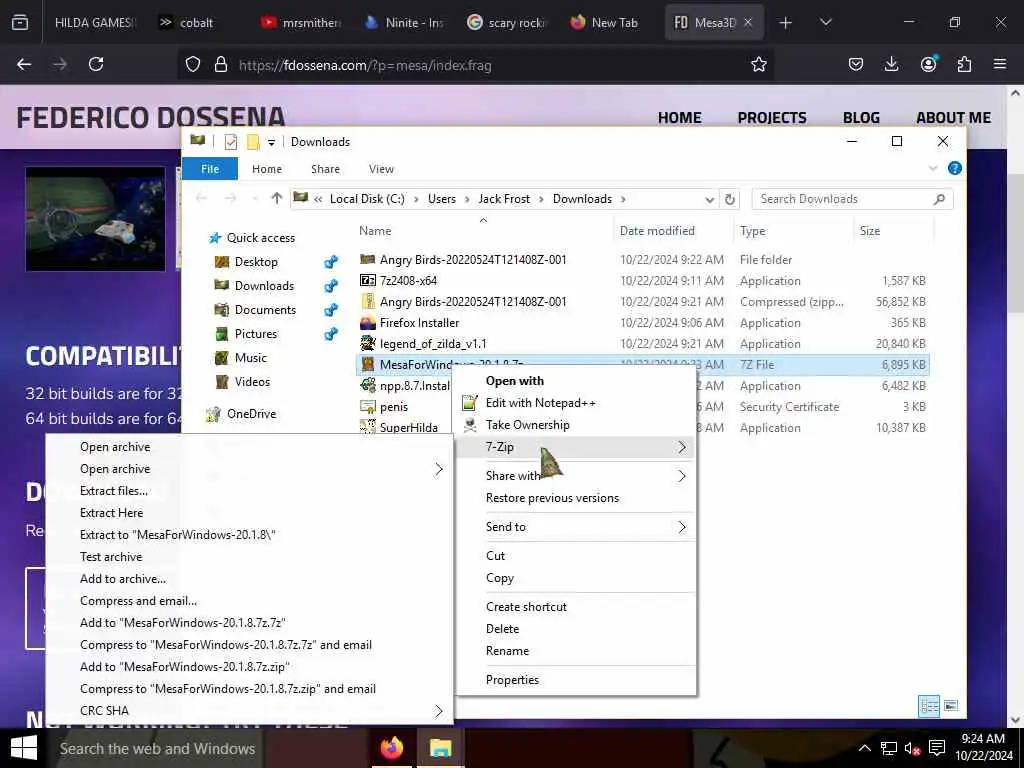The width and height of the screenshot is (1024, 768).
Task: Select Desktop in Quick access
Action: click(x=255, y=262)
